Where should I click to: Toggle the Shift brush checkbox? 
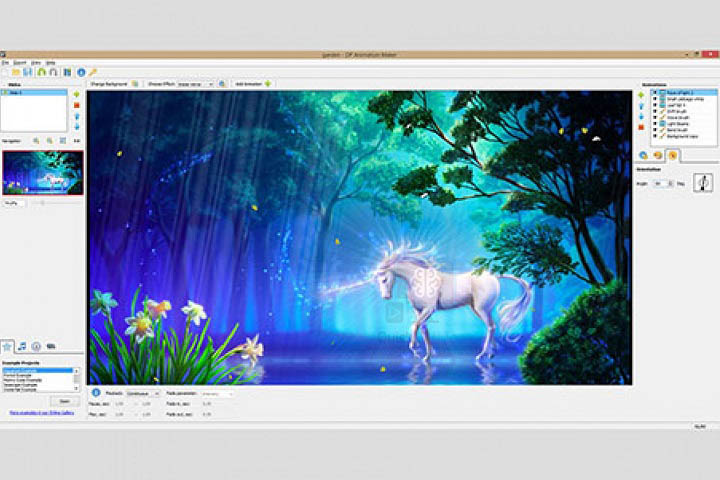655,111
